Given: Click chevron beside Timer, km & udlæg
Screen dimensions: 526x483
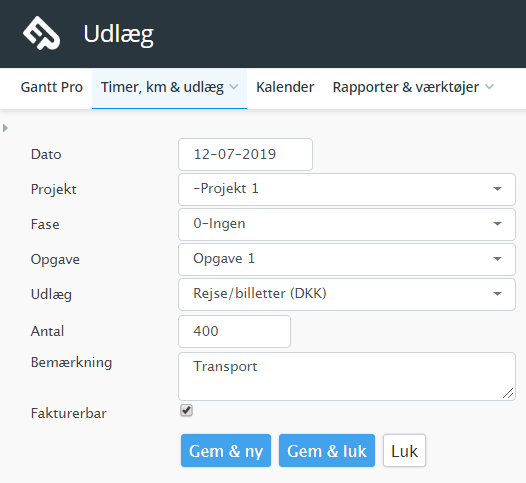Looking at the screenshot, I should [x=234, y=87].
